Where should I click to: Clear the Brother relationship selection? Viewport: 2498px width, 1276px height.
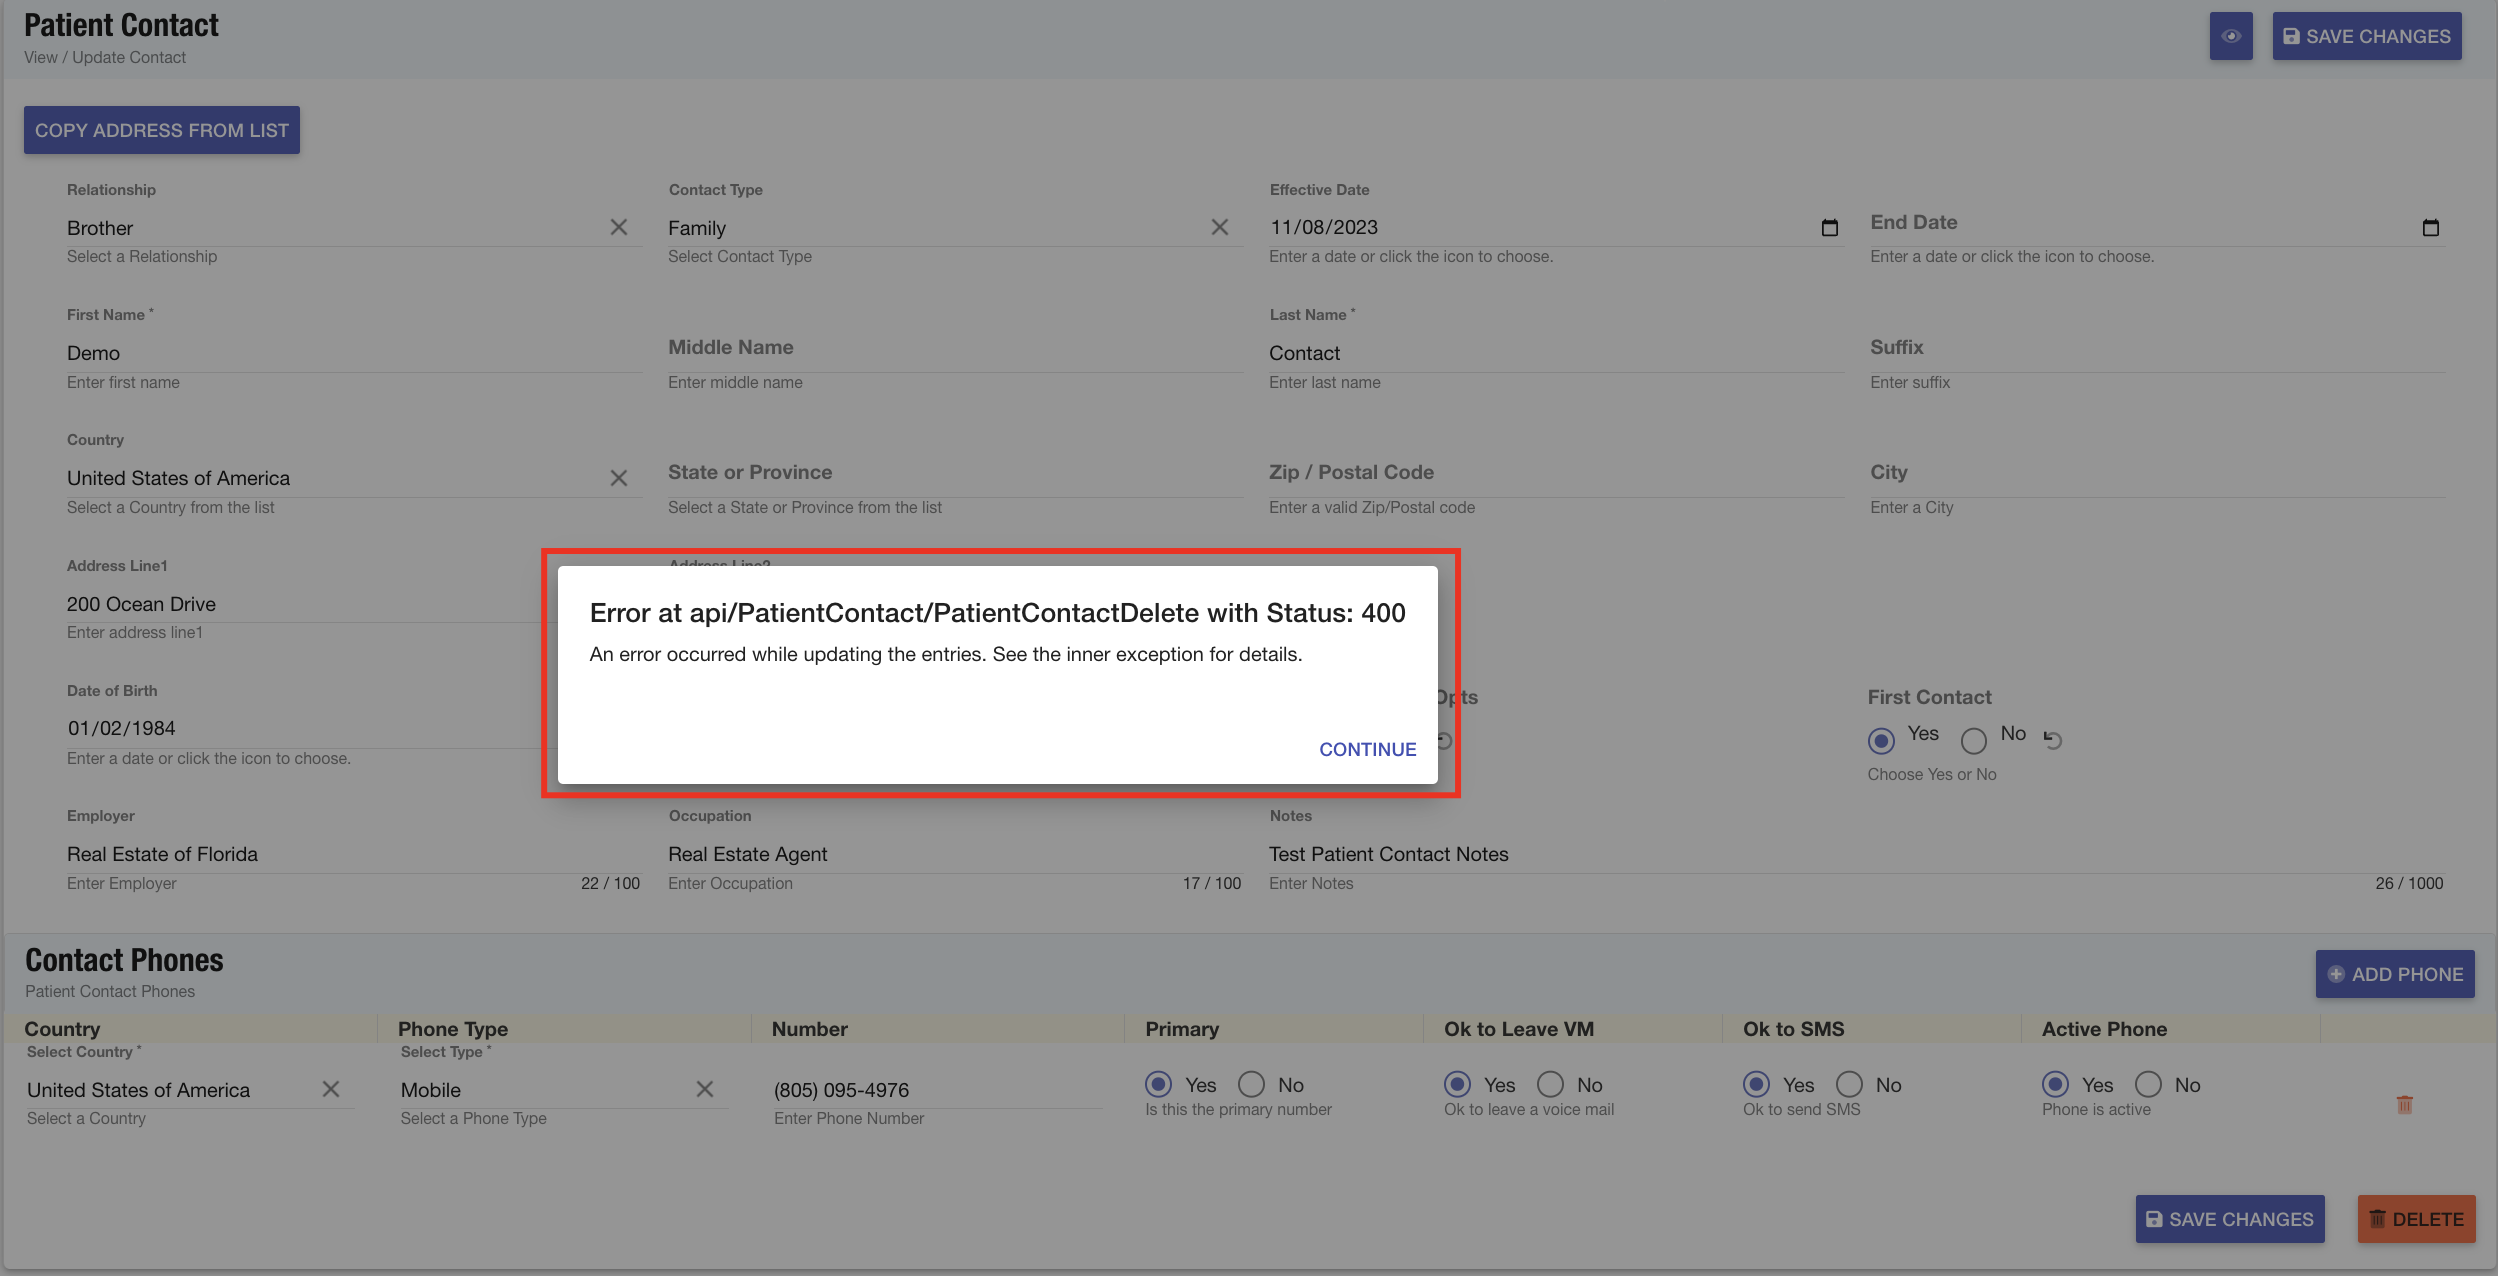coord(619,228)
